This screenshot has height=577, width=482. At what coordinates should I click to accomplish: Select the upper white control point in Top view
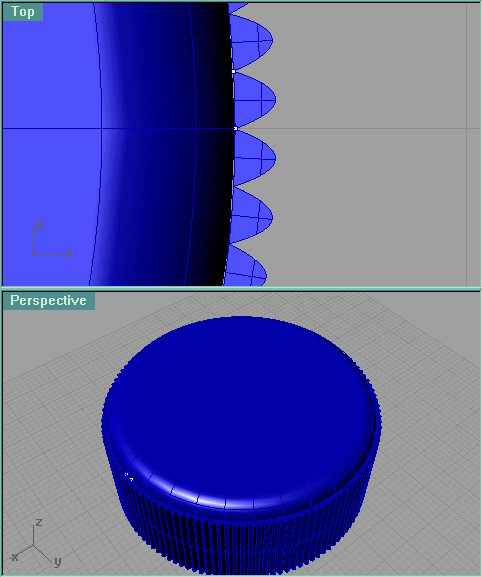pyautogui.click(x=234, y=71)
